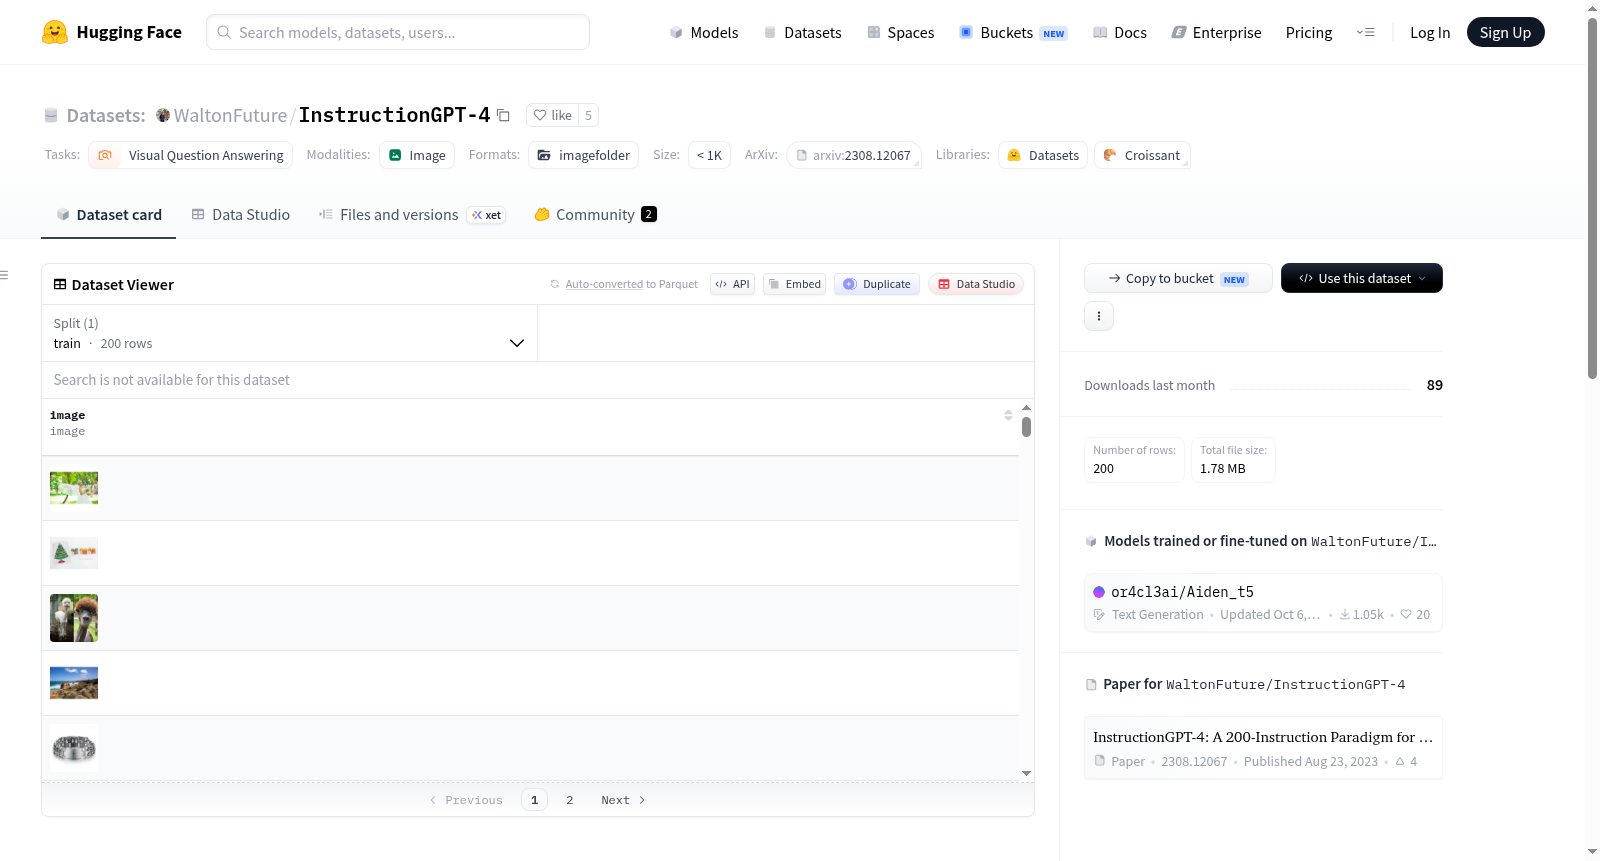Select the Image modality tag
This screenshot has height=861, width=1600.
[x=417, y=155]
